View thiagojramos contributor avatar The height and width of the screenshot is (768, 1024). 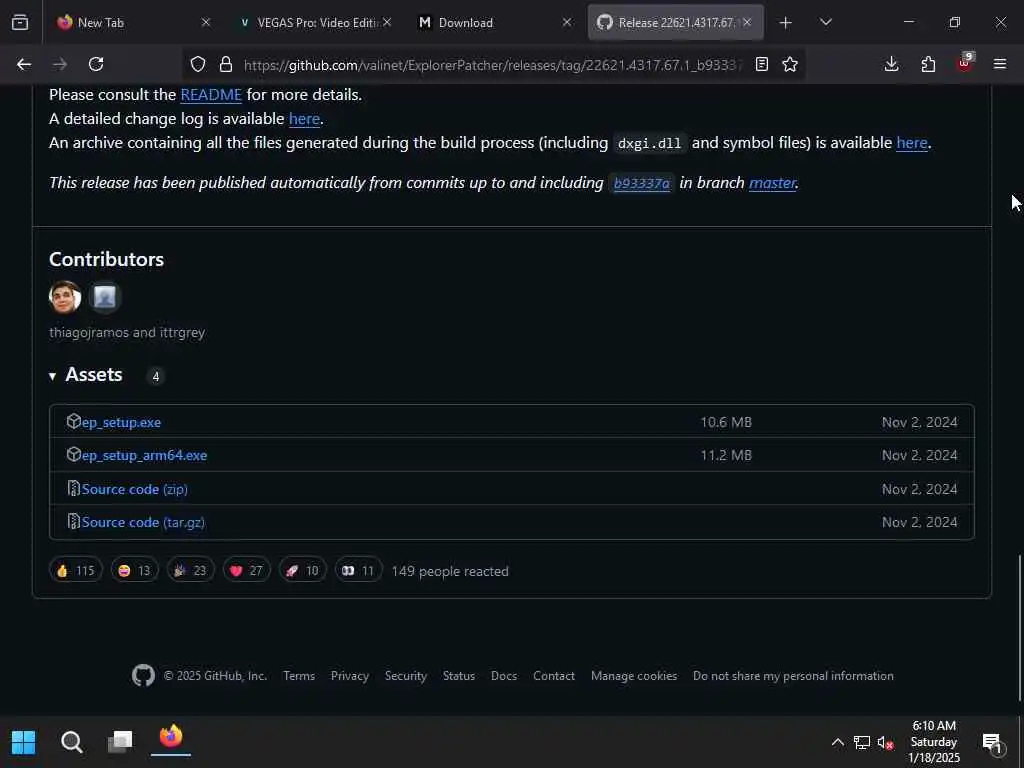point(65,297)
